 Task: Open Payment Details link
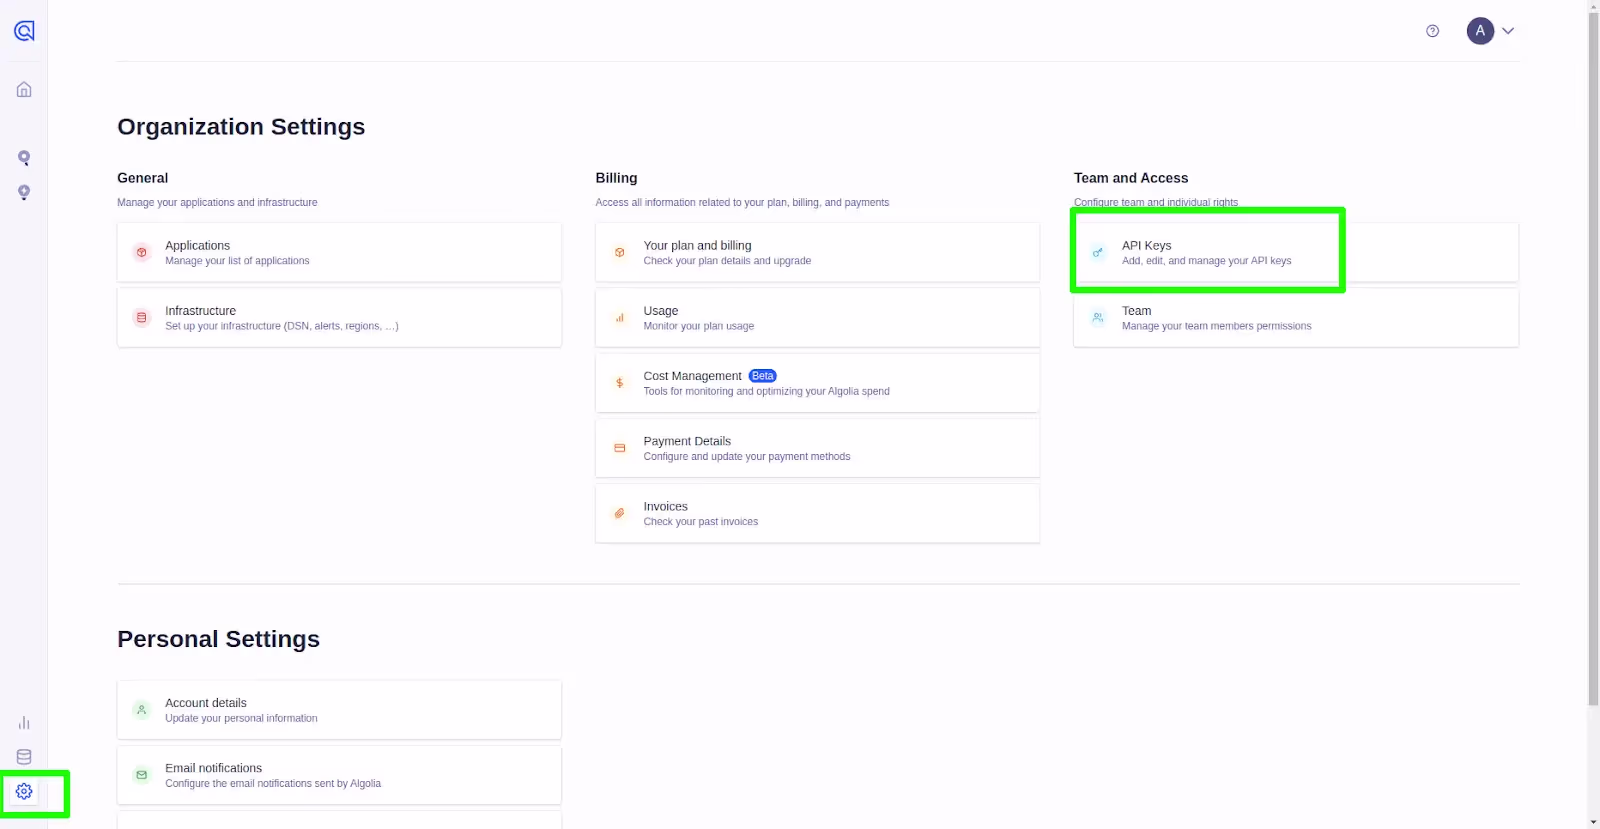(817, 448)
